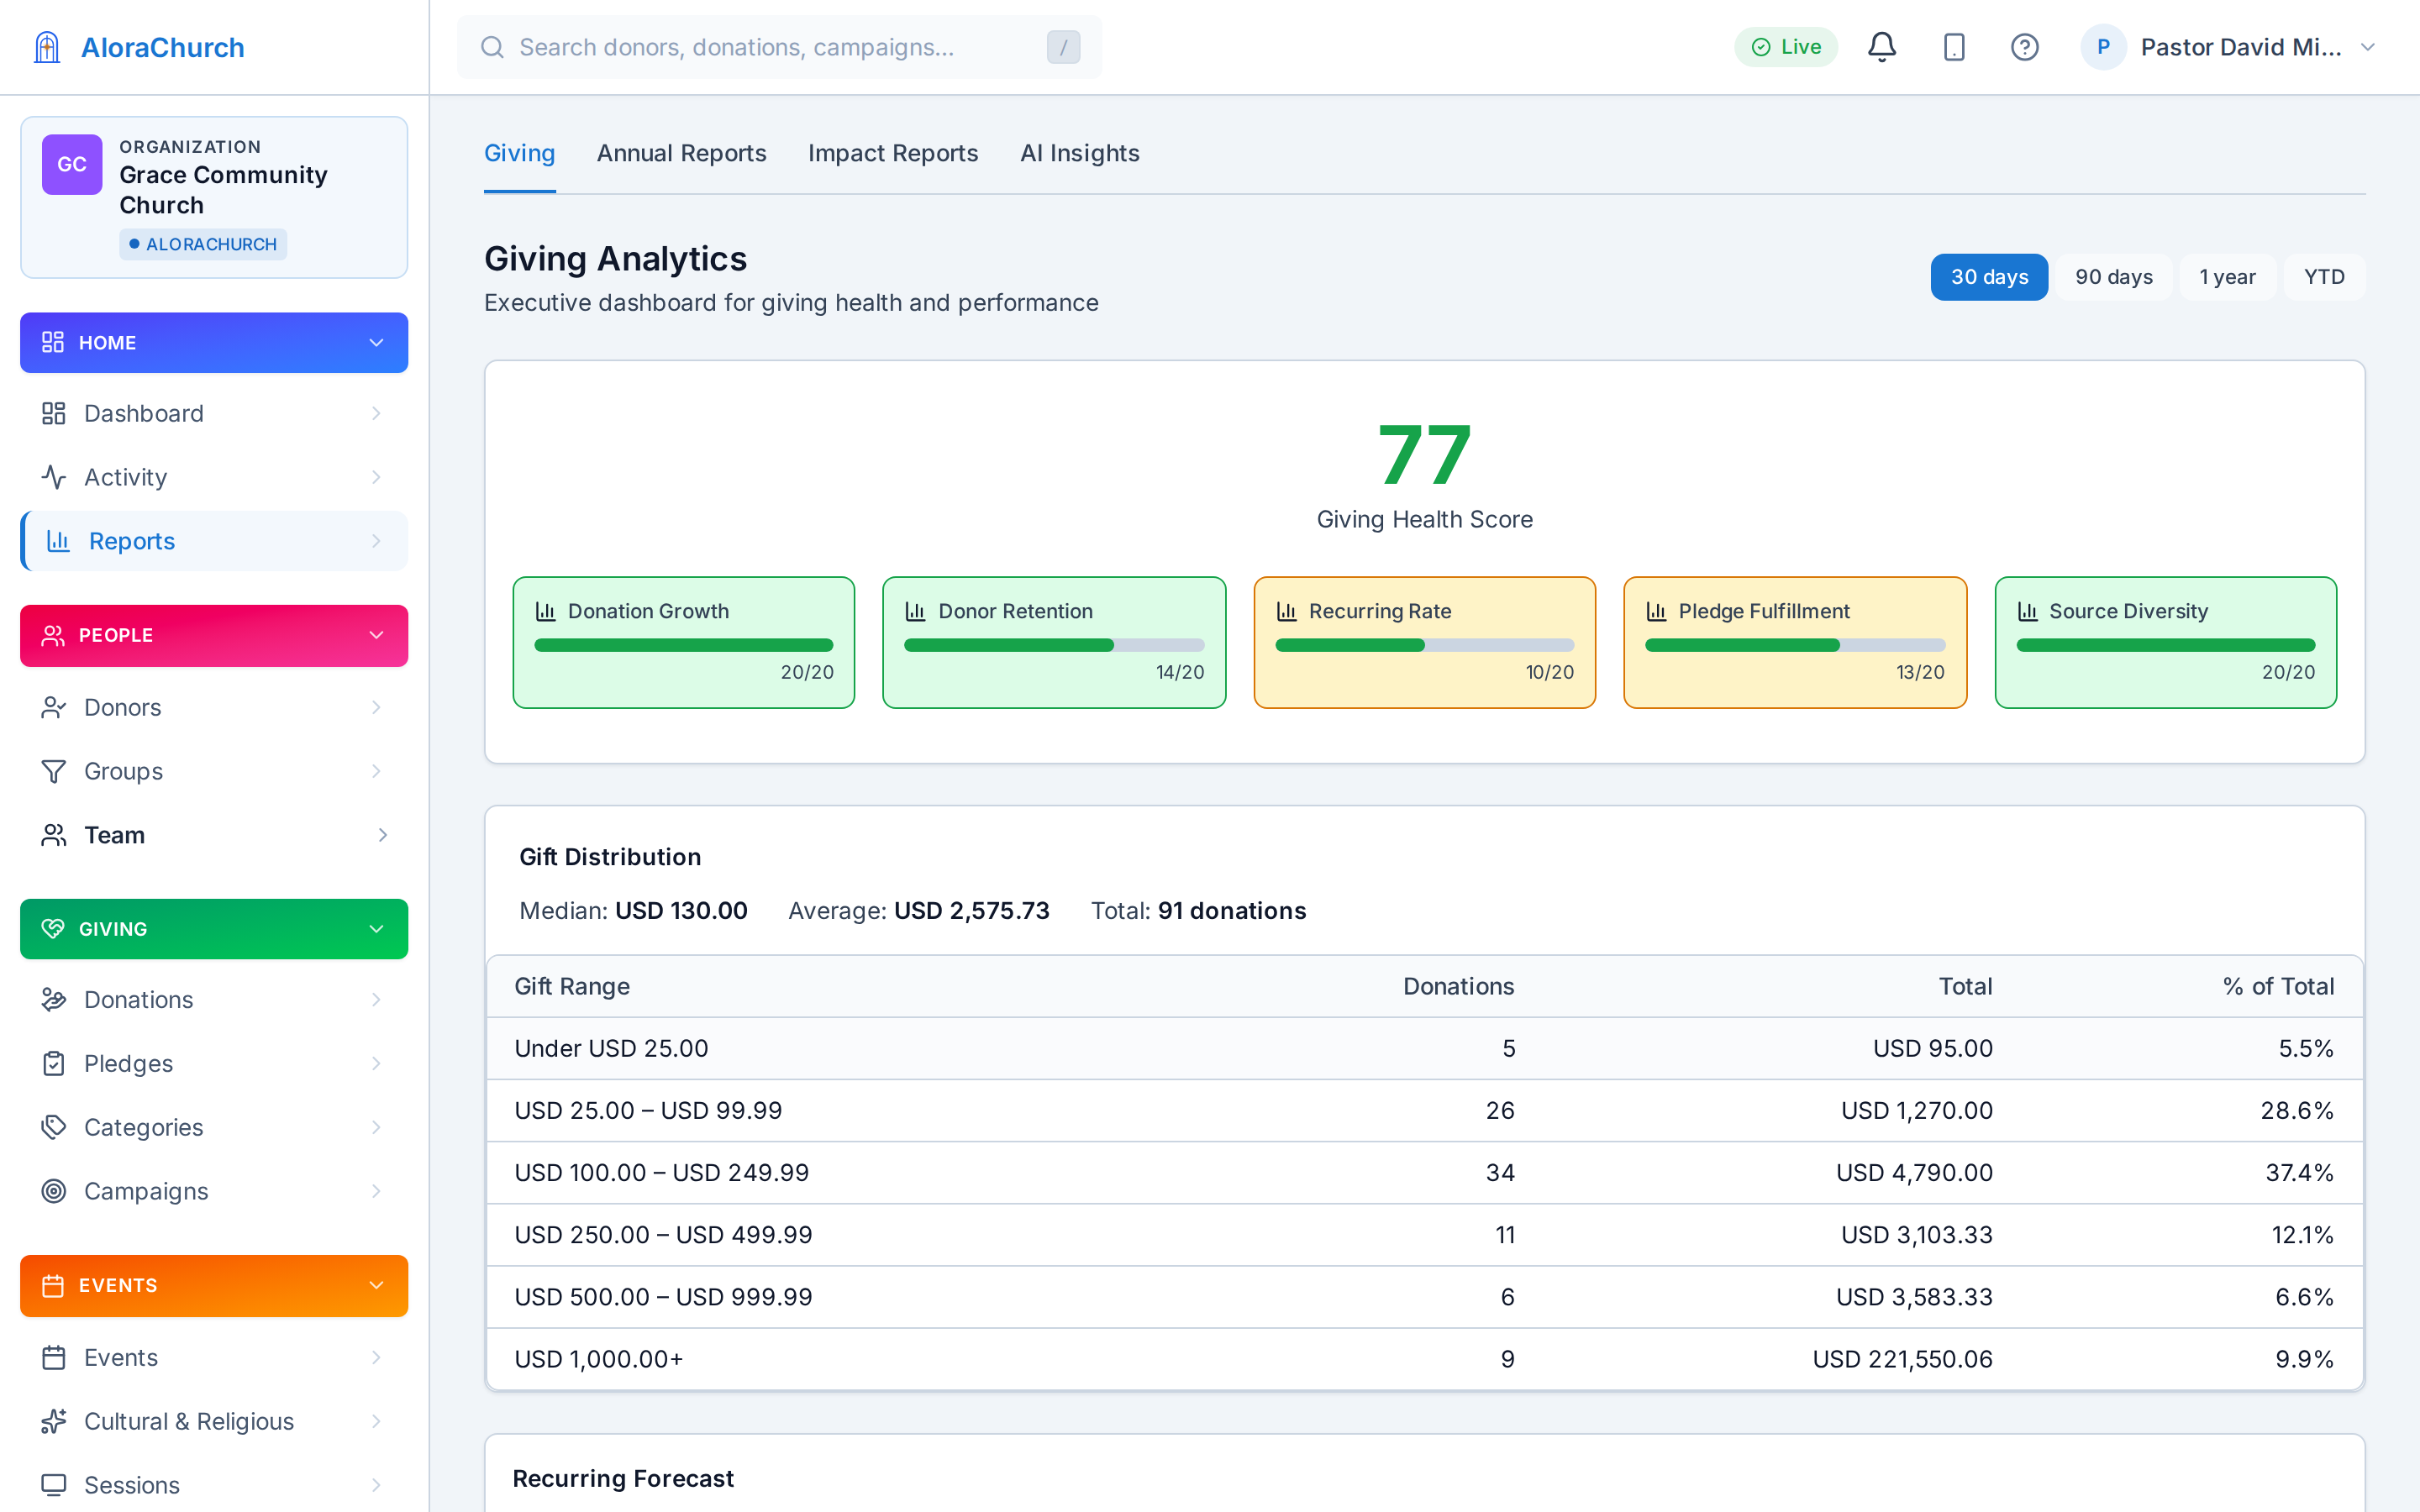Open notifications bell
This screenshot has height=1512, width=2420.
point(1882,47)
